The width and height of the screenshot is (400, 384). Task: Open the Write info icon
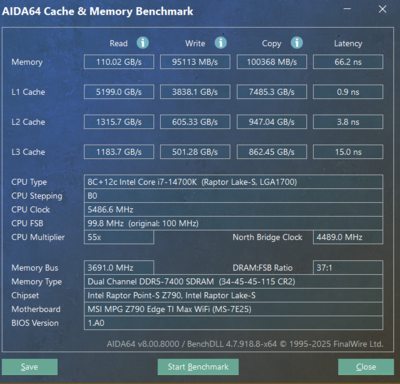[220, 43]
